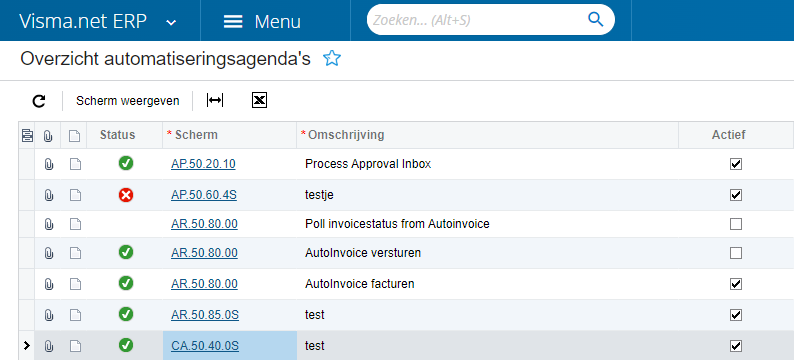Image resolution: width=794 pixels, height=360 pixels.
Task: Enable the Actief checkbox for AutoInvoice versturen
Action: click(x=736, y=253)
